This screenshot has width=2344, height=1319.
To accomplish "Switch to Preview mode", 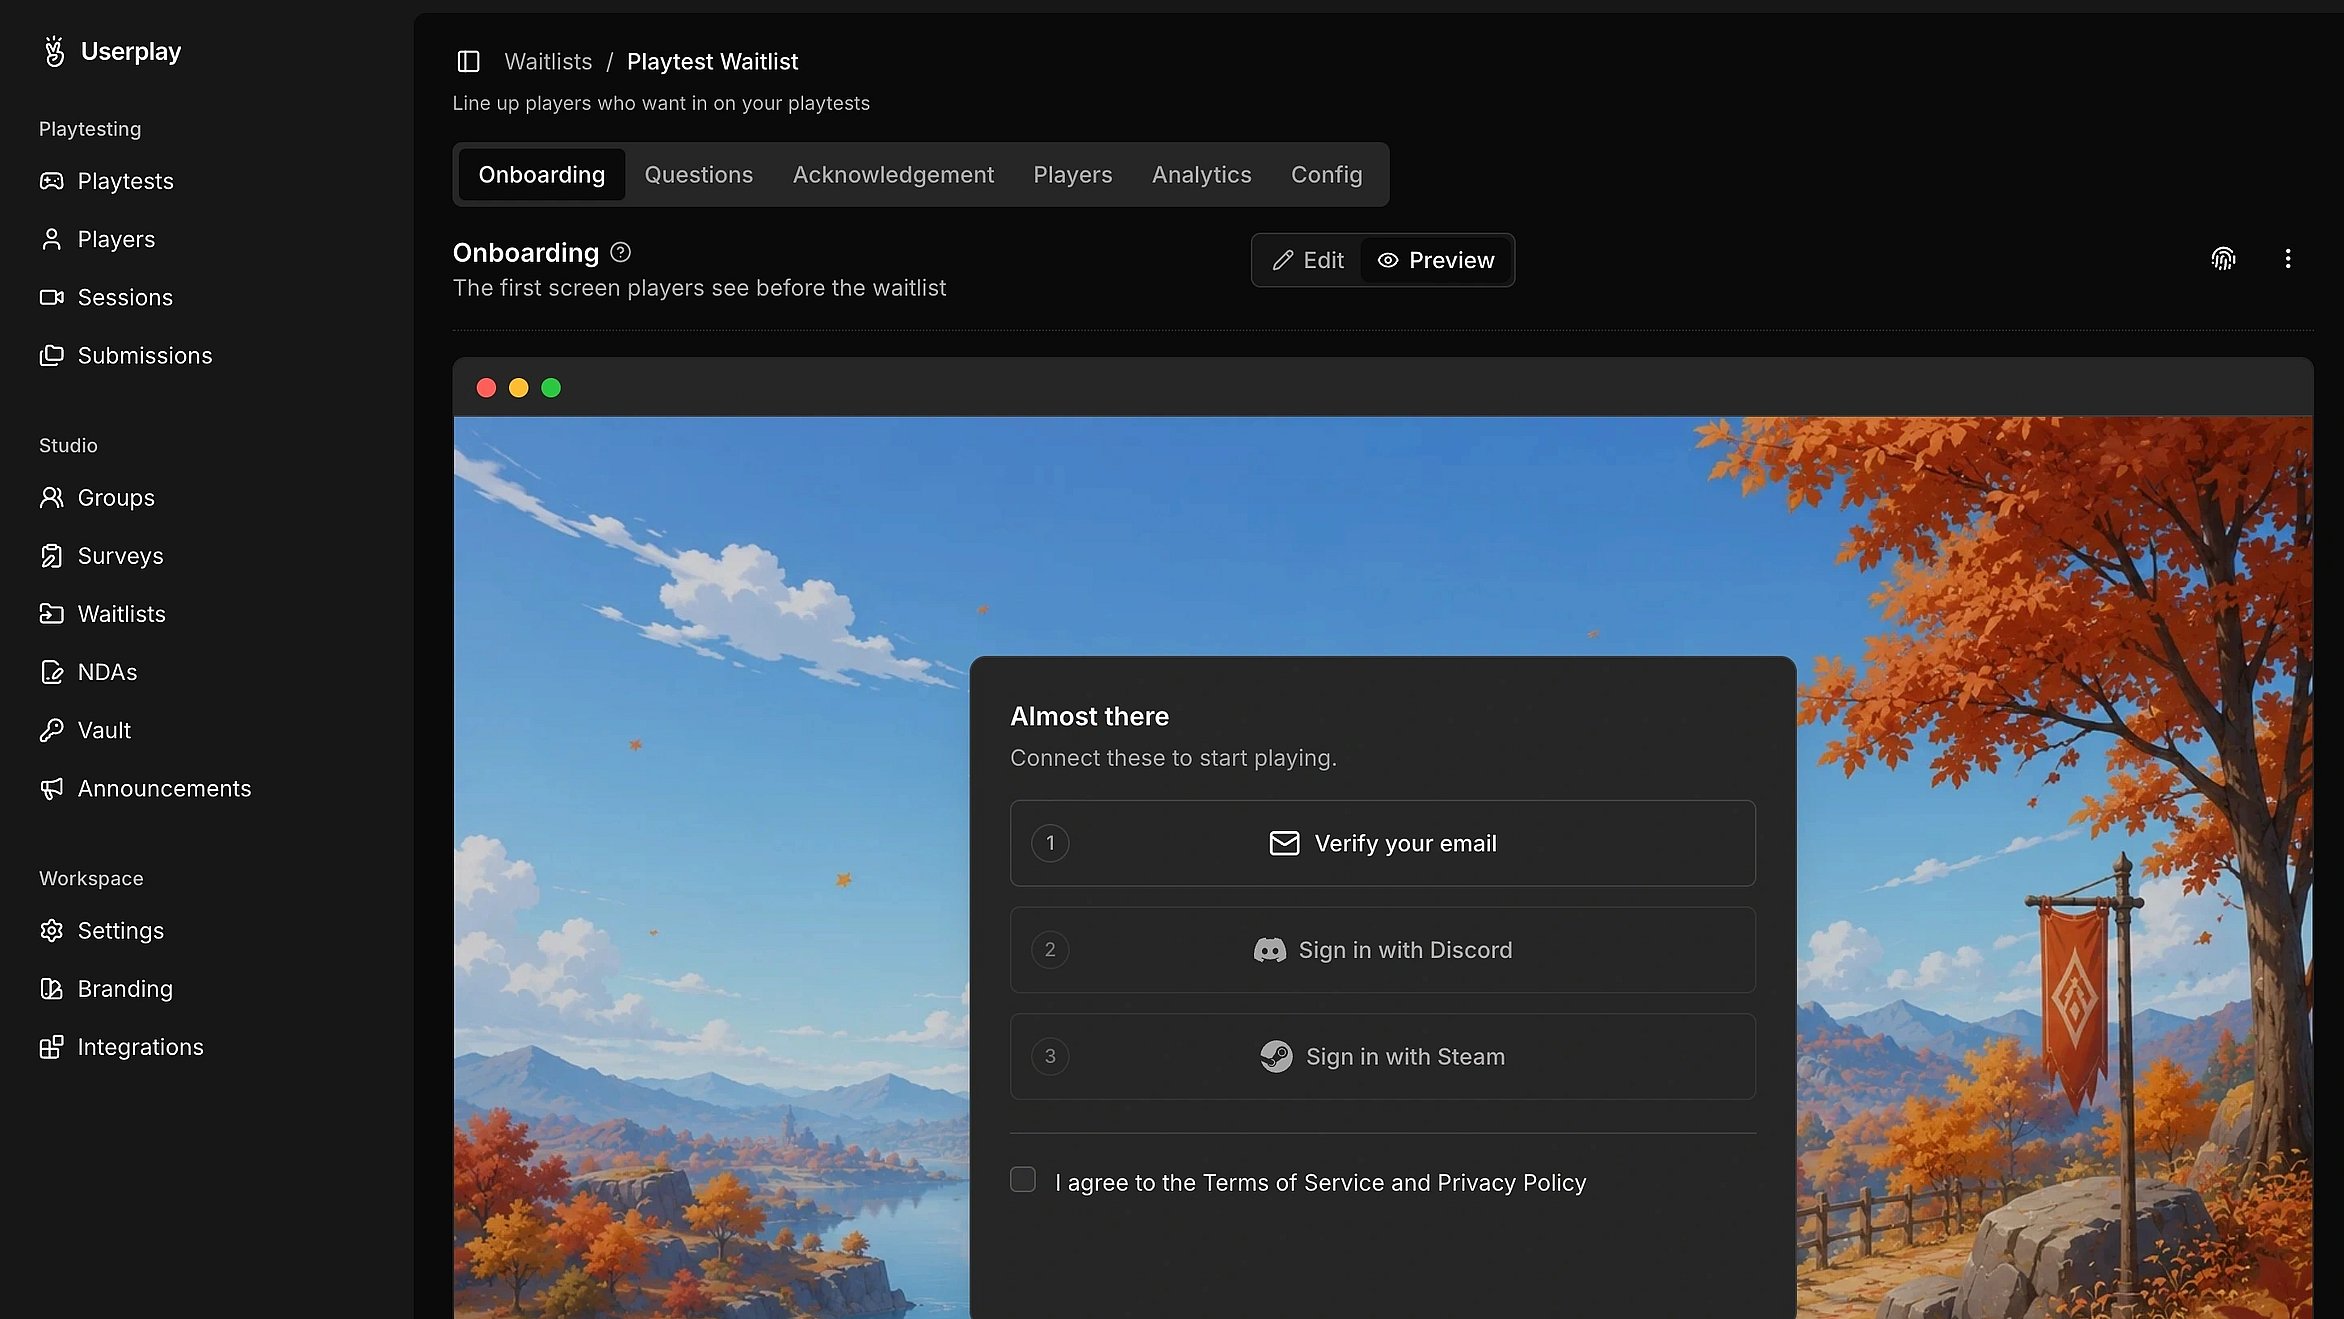I will [1436, 260].
